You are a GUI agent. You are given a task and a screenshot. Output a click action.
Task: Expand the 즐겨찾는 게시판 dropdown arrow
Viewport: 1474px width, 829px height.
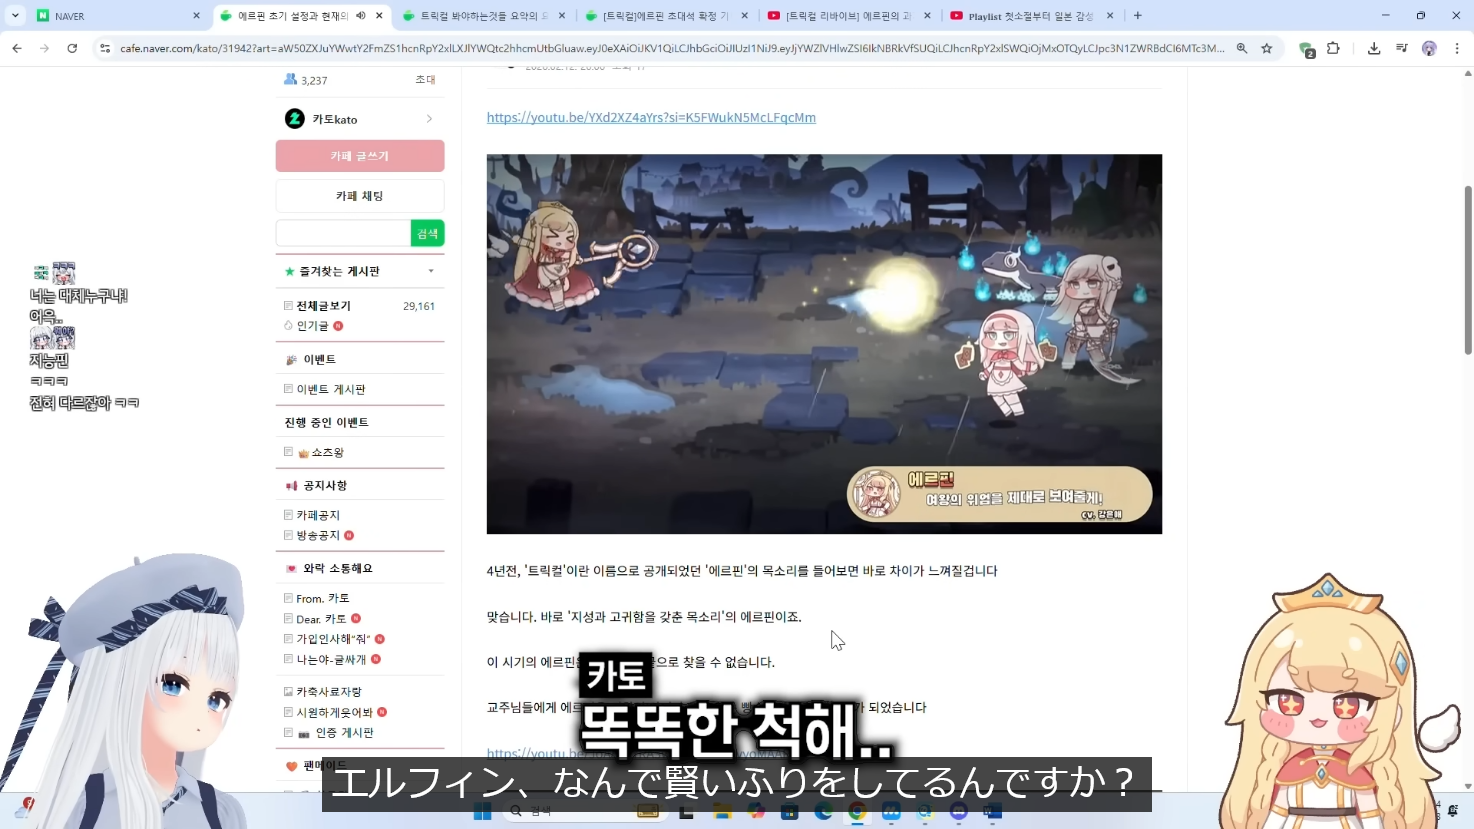point(431,271)
